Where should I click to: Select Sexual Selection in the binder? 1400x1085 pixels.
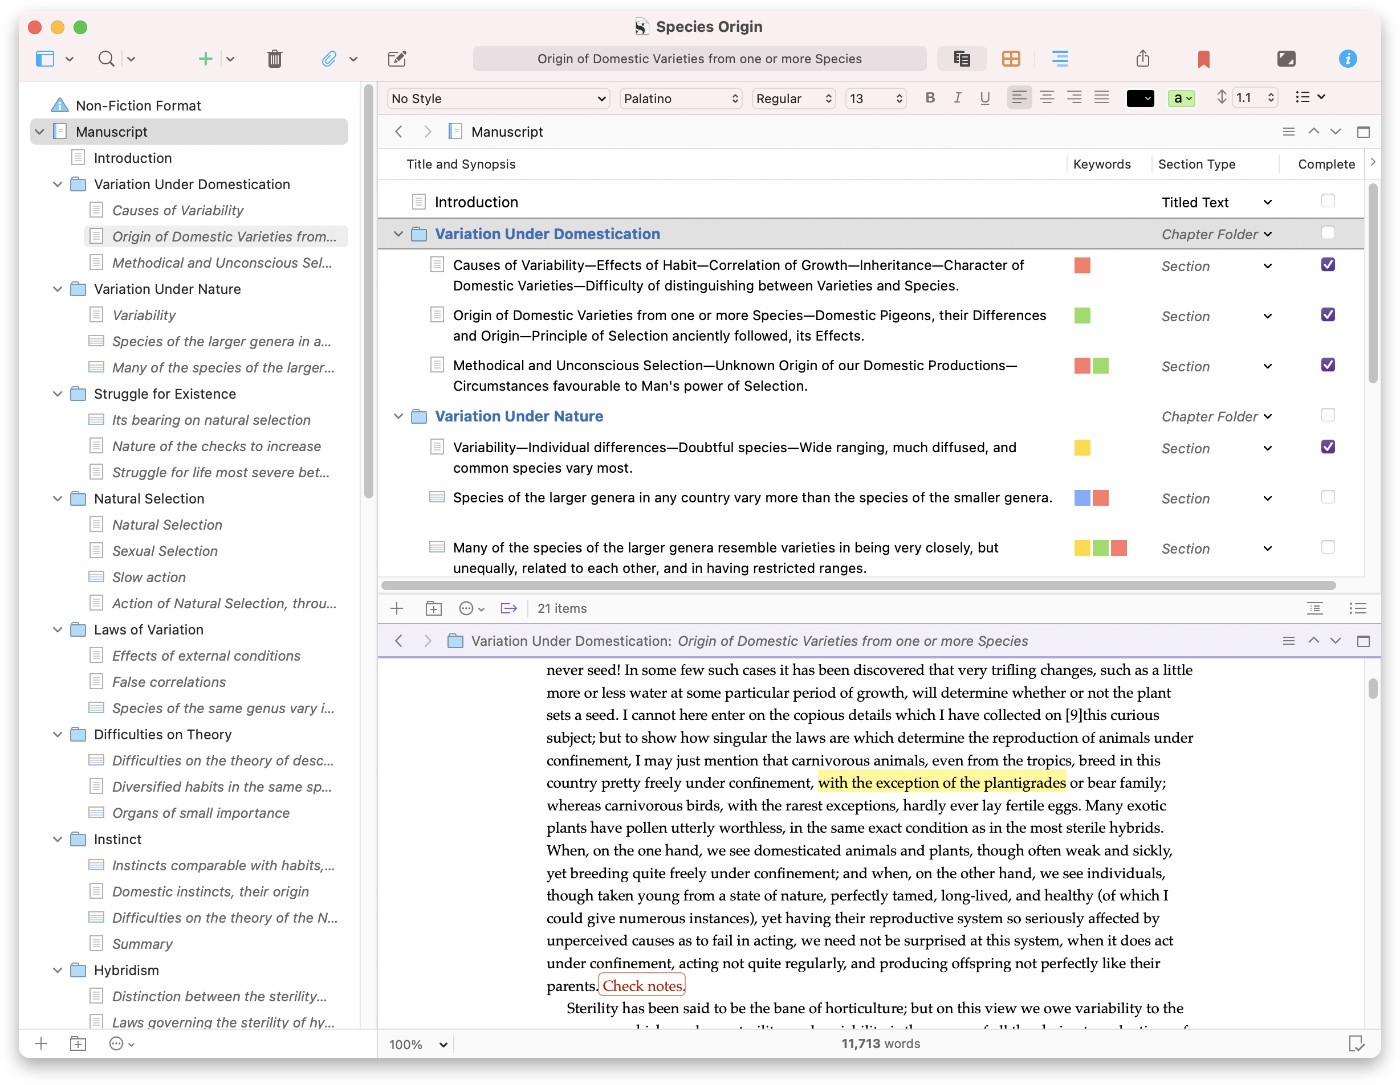(165, 551)
